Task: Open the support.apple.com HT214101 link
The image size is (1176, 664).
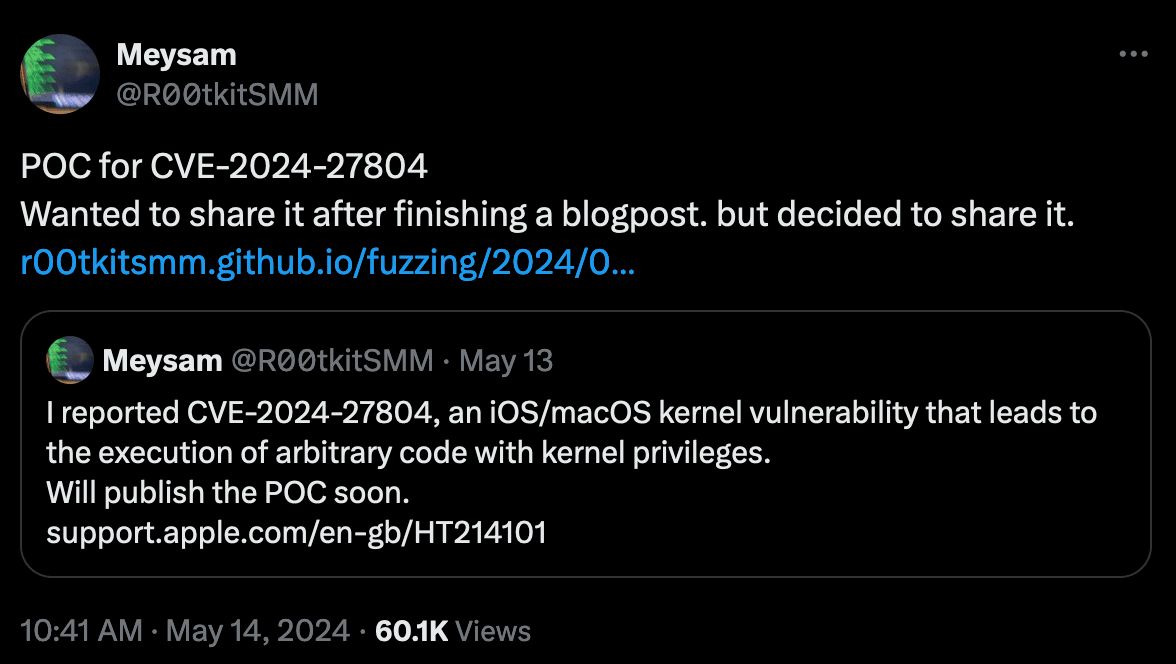Action: coord(296,533)
